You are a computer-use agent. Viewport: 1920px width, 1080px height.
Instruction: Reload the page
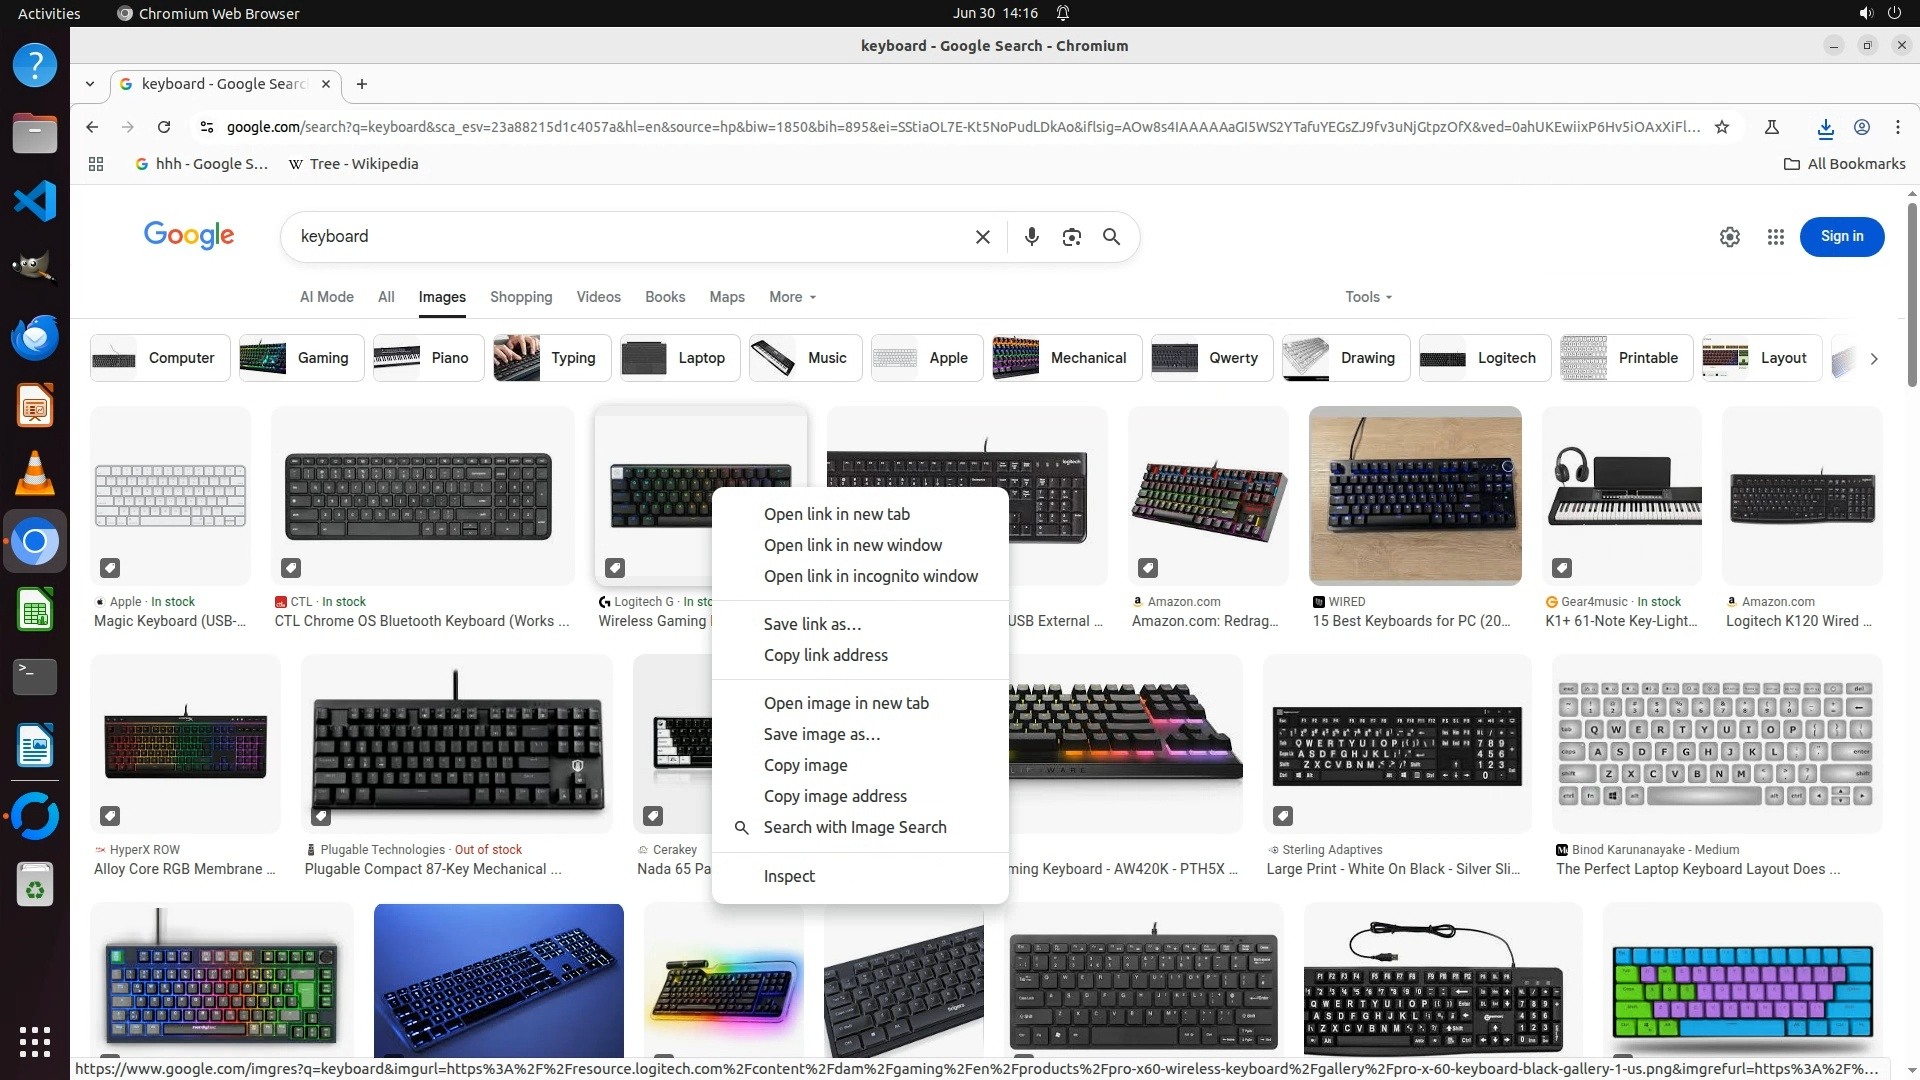point(164,127)
